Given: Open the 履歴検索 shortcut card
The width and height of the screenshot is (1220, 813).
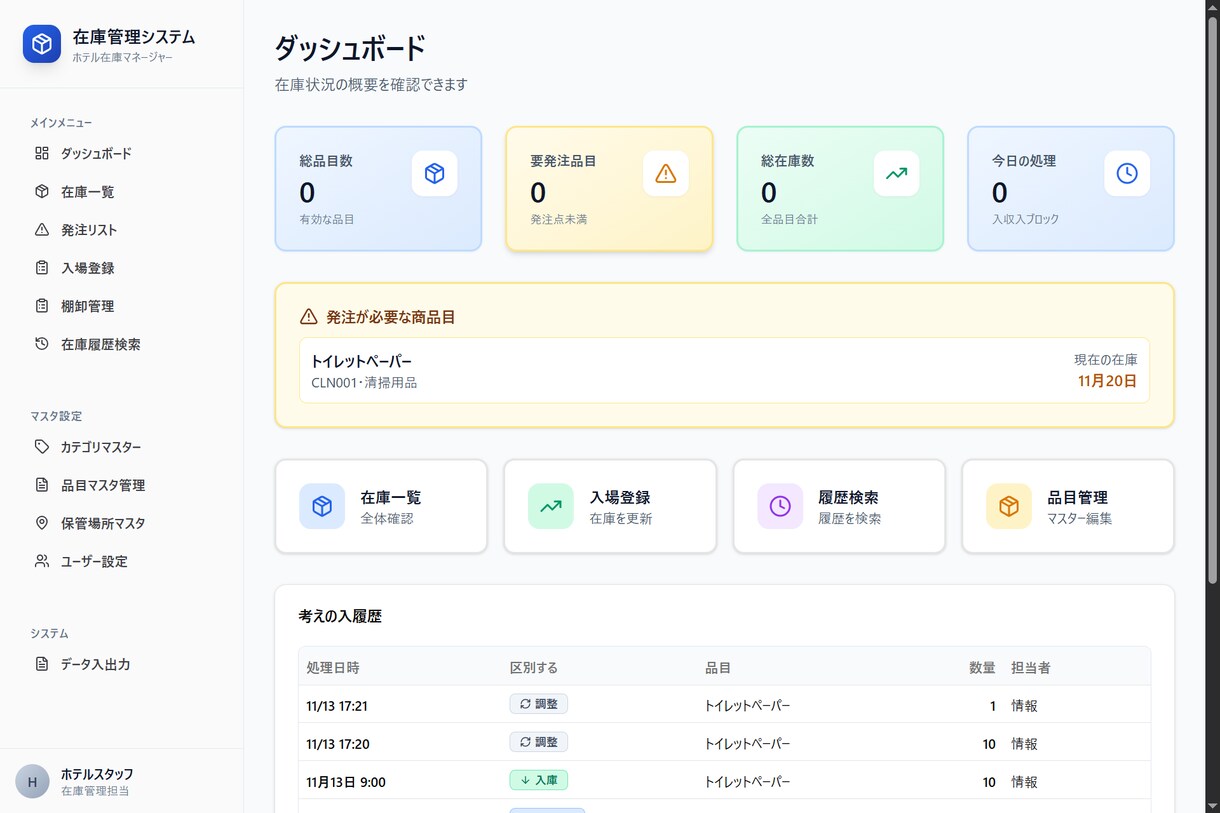Looking at the screenshot, I should 839,506.
